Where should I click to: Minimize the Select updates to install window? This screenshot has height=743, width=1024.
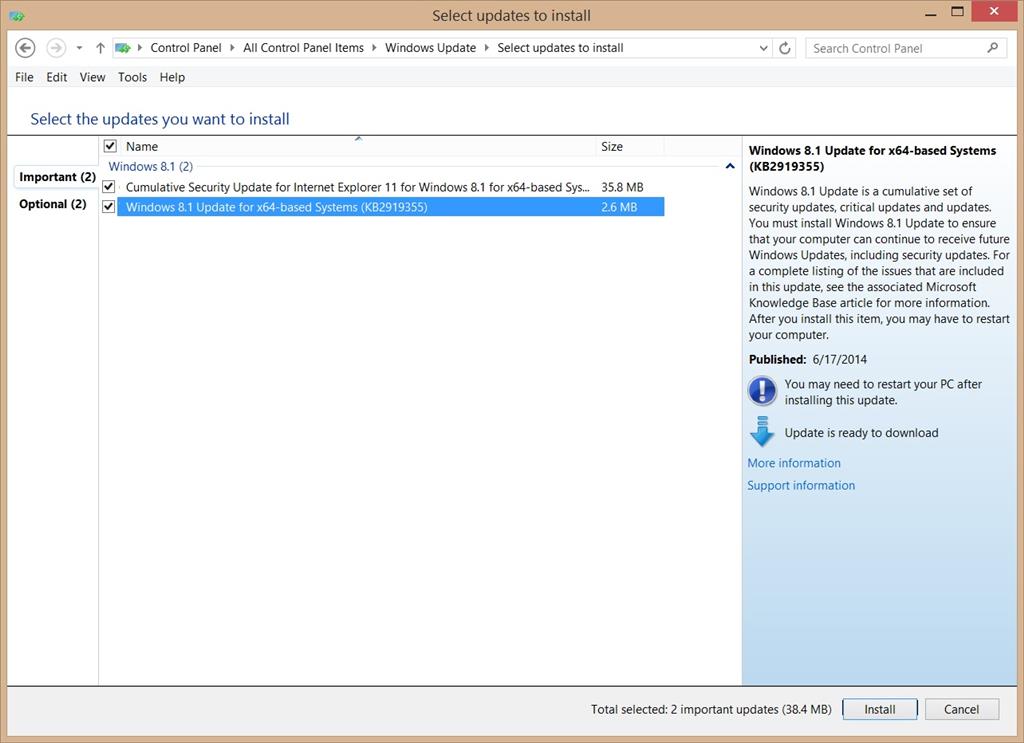tap(931, 12)
